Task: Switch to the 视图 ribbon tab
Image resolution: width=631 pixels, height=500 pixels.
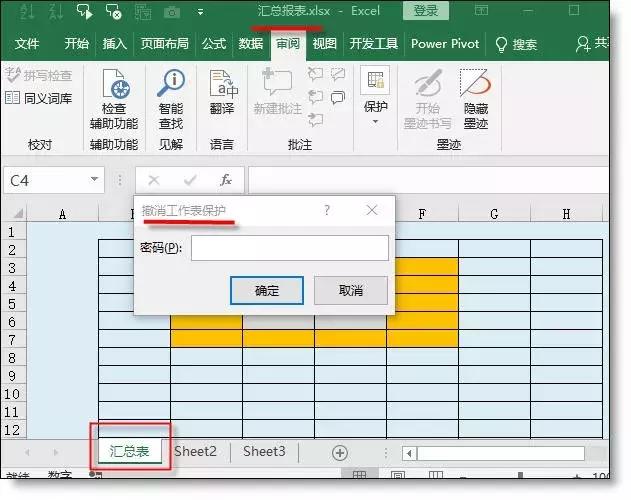Action: [x=324, y=43]
